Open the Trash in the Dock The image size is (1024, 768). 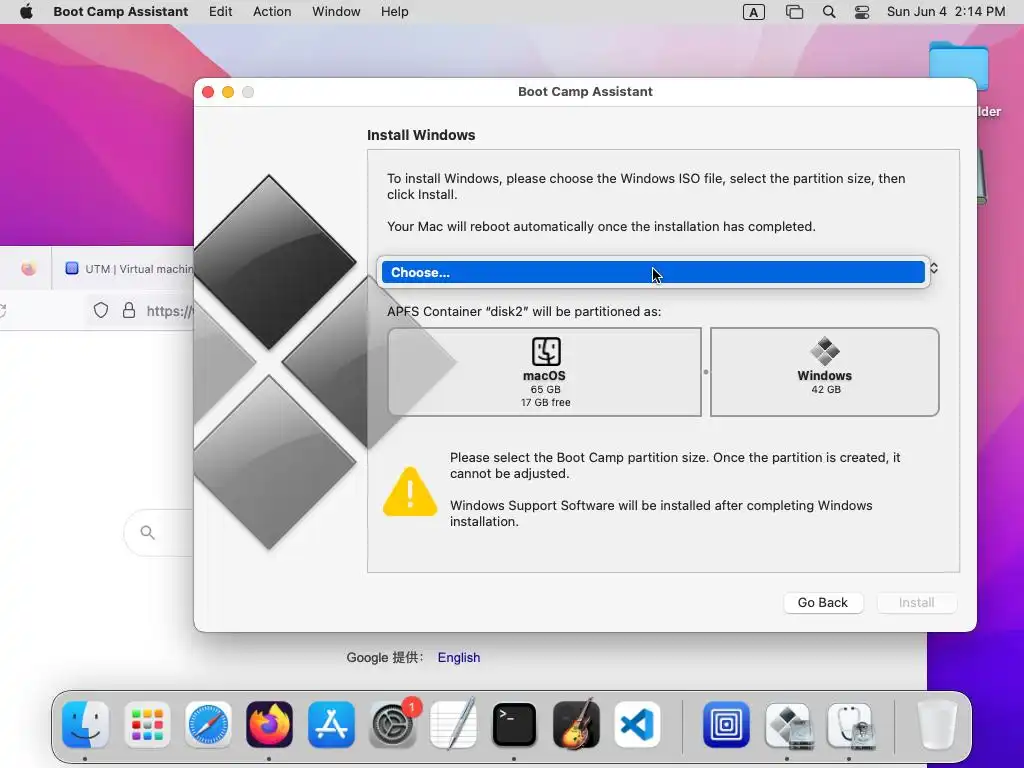click(x=937, y=724)
